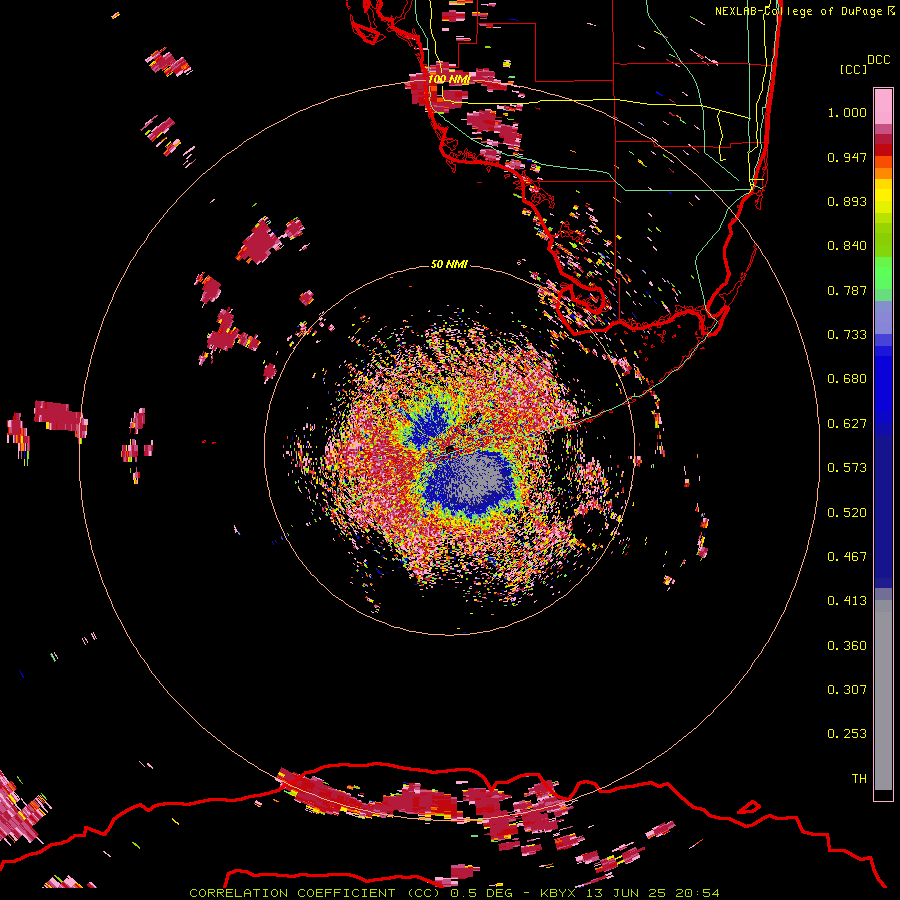
Task: Select the 0.413 scale value
Action: tap(847, 601)
